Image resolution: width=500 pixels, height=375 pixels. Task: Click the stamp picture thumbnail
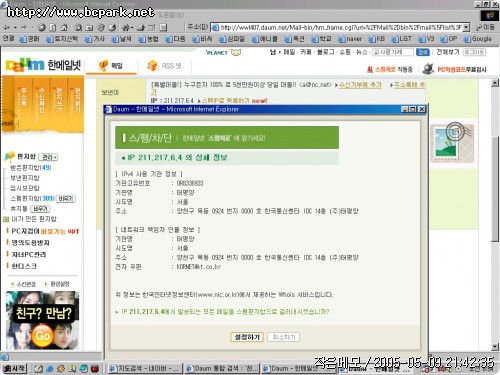452,143
